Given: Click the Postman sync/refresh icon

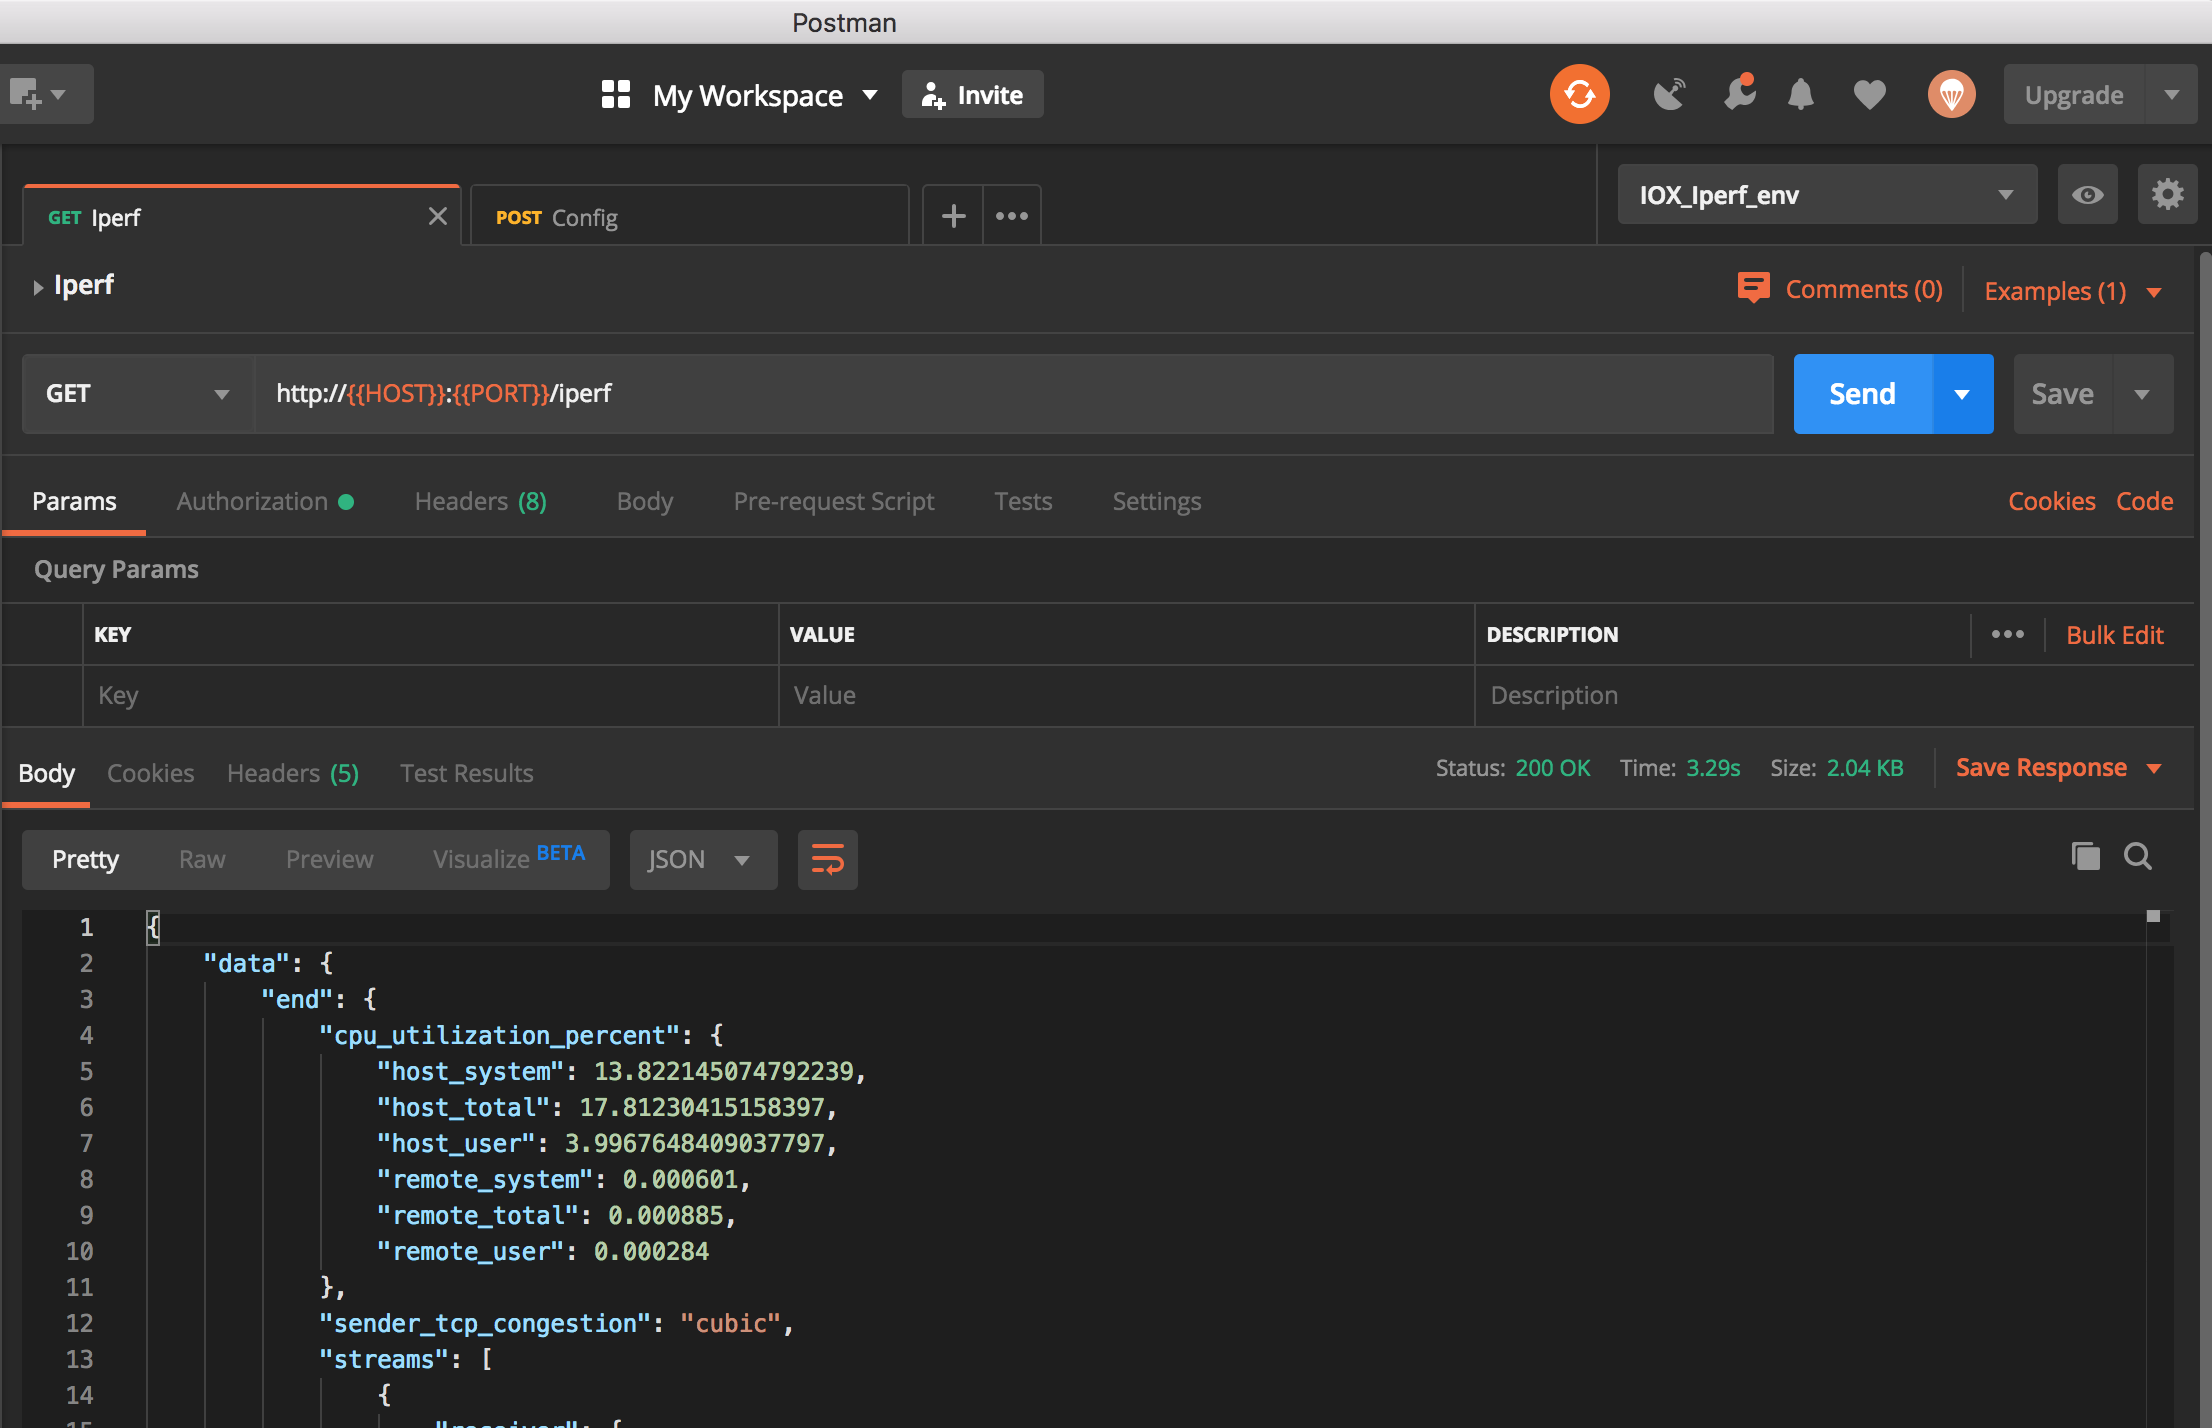Looking at the screenshot, I should click(1577, 93).
